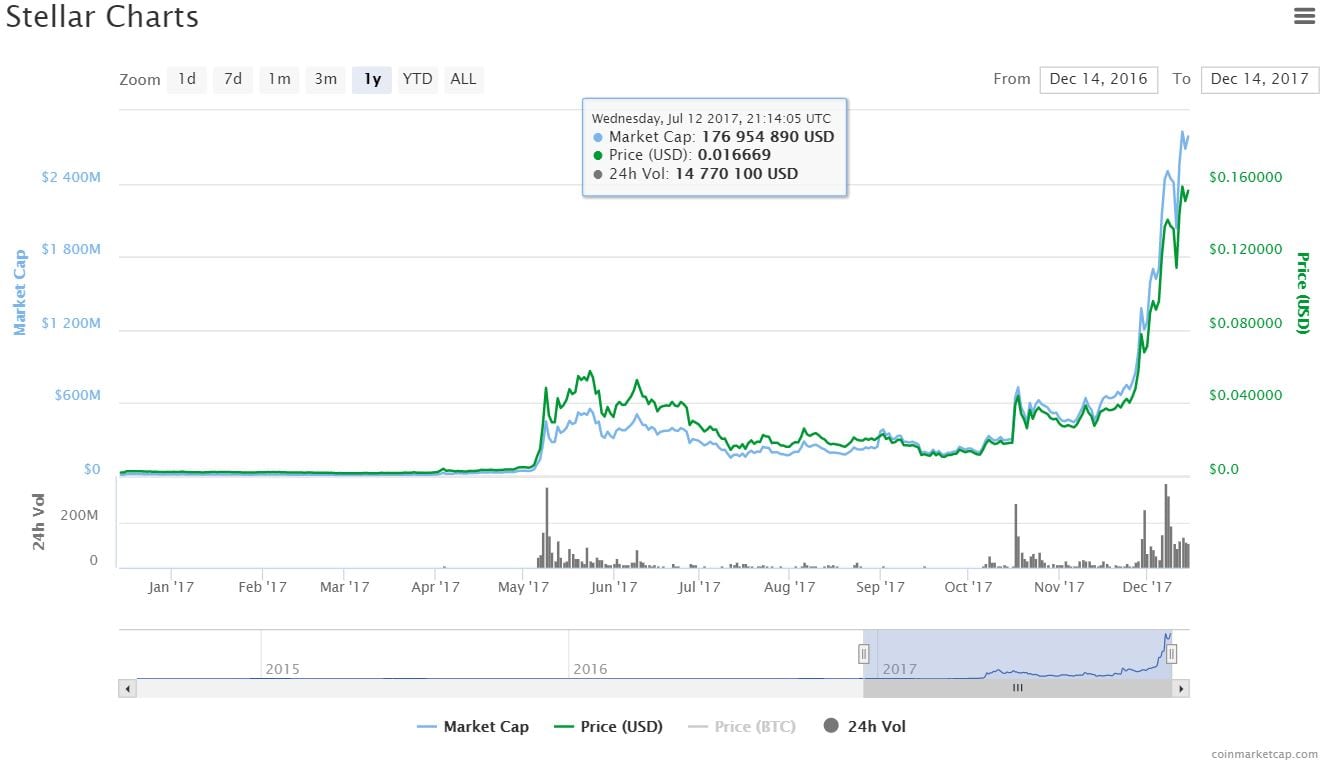Viewport: 1326px width, 760px height.
Task: Toggle 24h Vol series in legend
Action: (864, 727)
